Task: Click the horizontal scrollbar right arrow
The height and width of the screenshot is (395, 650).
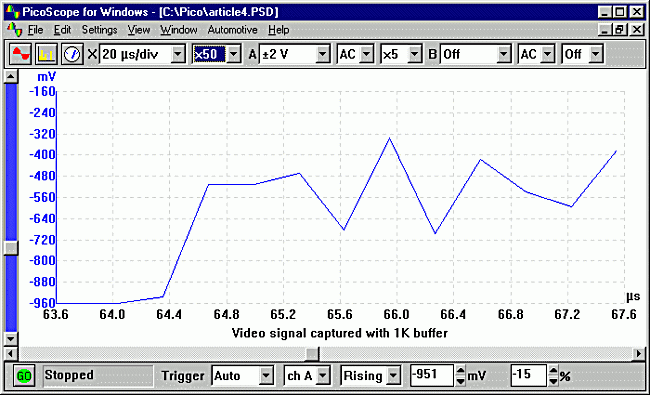Action: [639, 354]
